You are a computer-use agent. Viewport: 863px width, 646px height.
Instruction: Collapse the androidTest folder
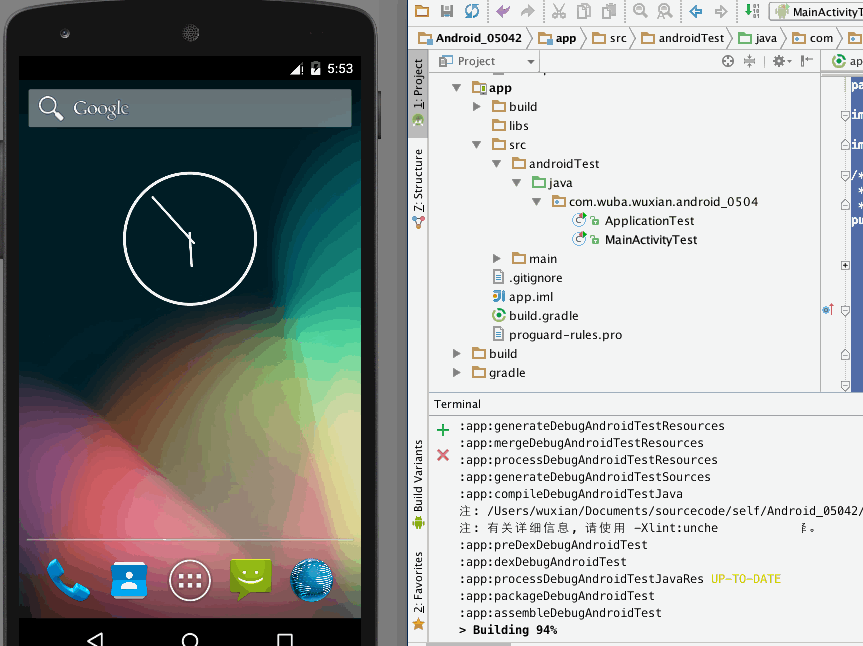click(496, 163)
